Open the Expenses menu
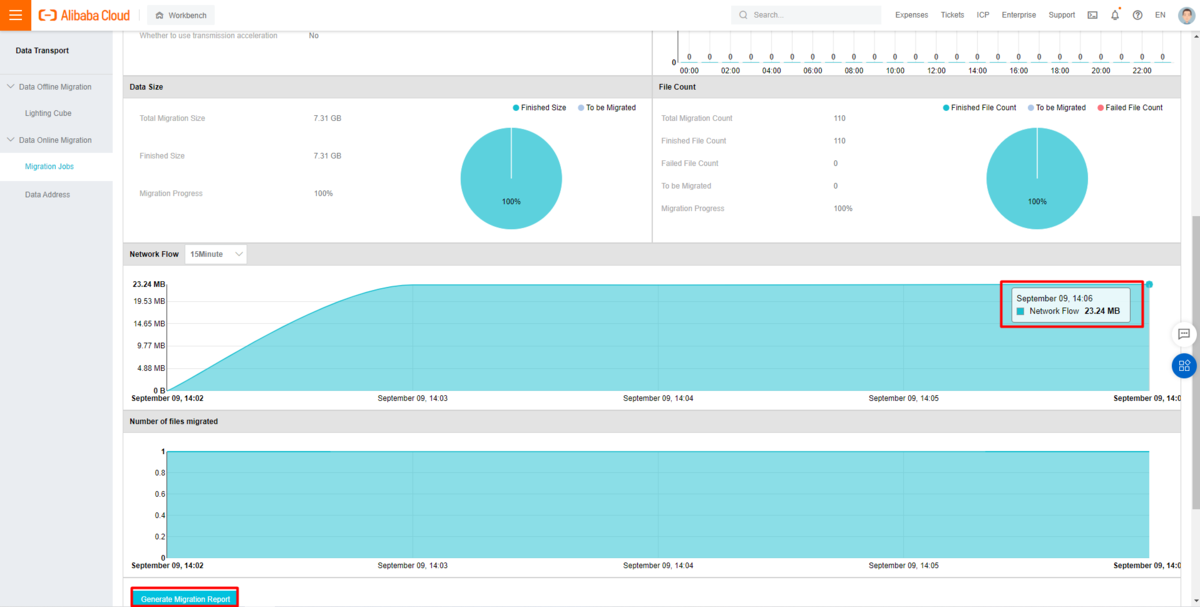Screen dimensions: 1200x607 click(911, 15)
